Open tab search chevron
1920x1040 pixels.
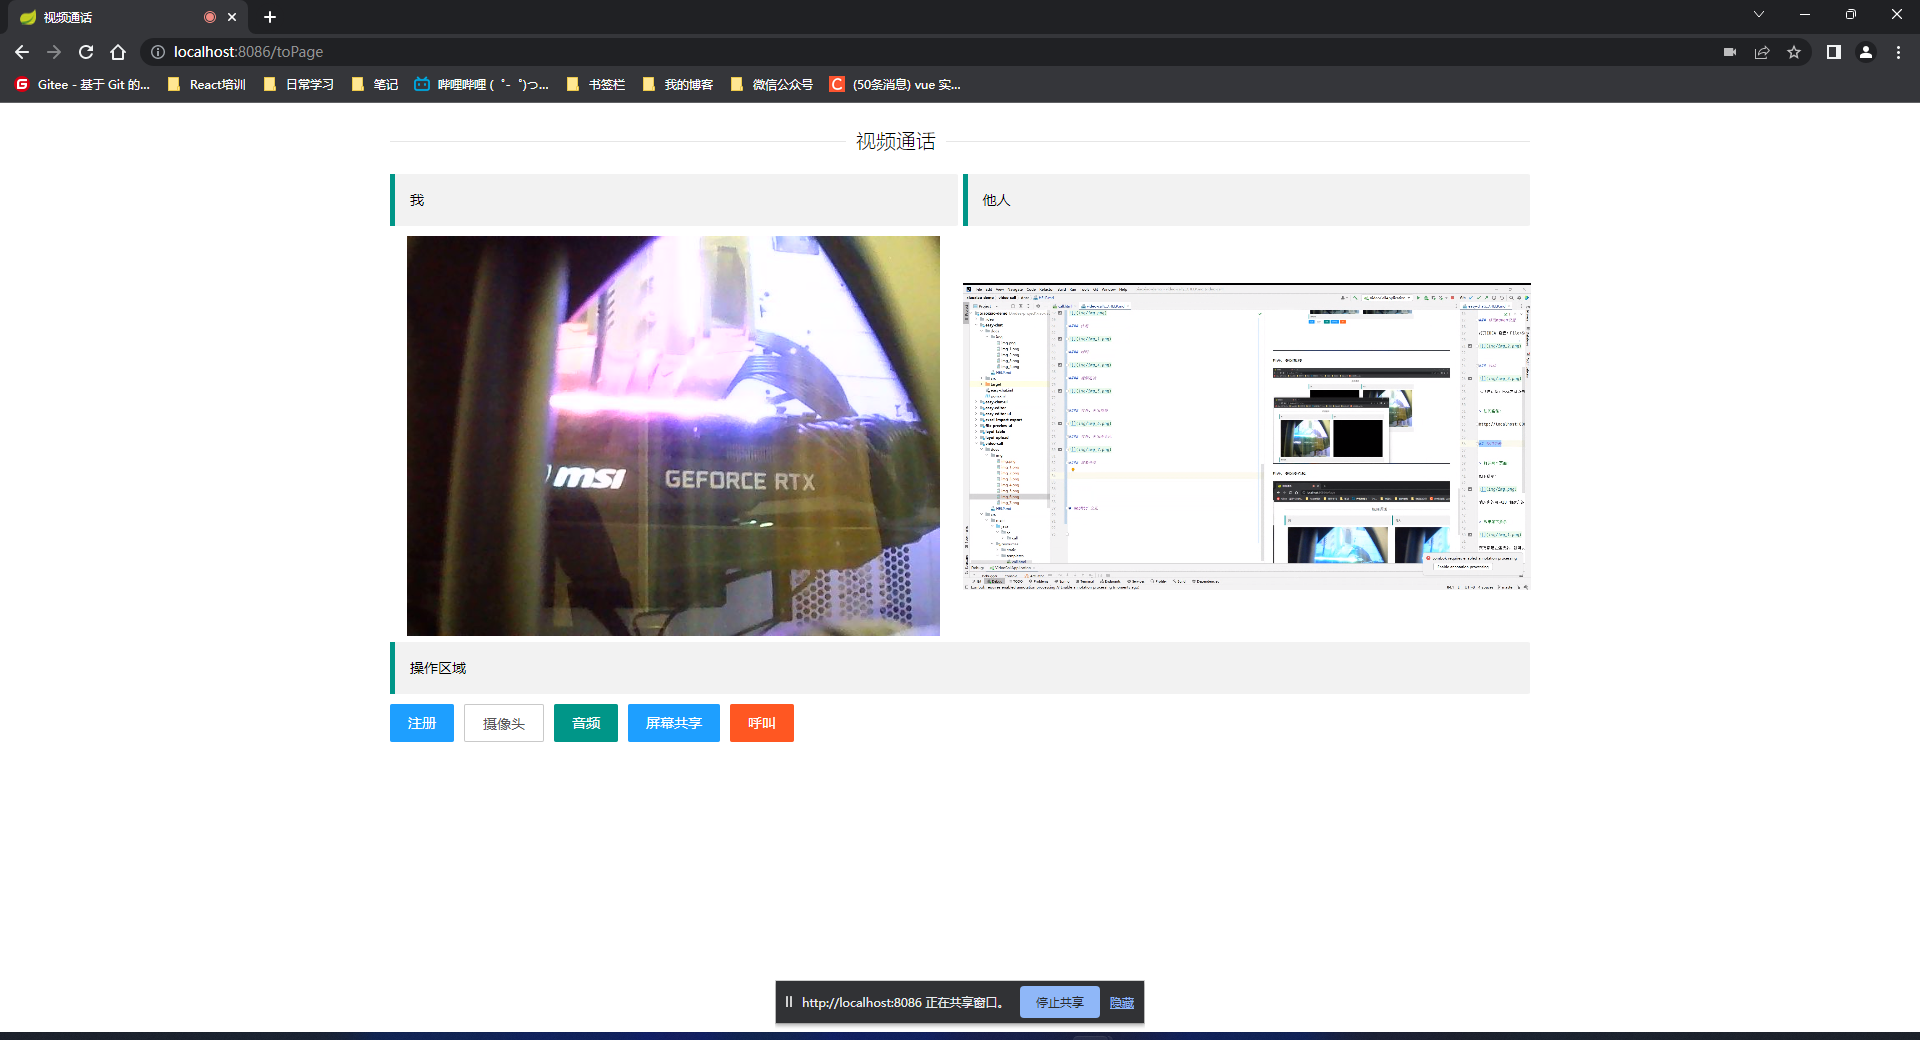tap(1759, 14)
